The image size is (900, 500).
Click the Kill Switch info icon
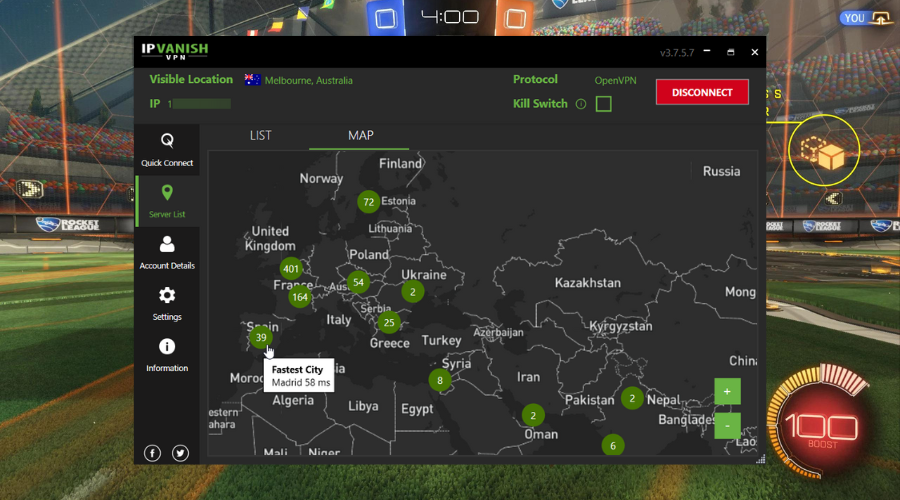[x=580, y=104]
